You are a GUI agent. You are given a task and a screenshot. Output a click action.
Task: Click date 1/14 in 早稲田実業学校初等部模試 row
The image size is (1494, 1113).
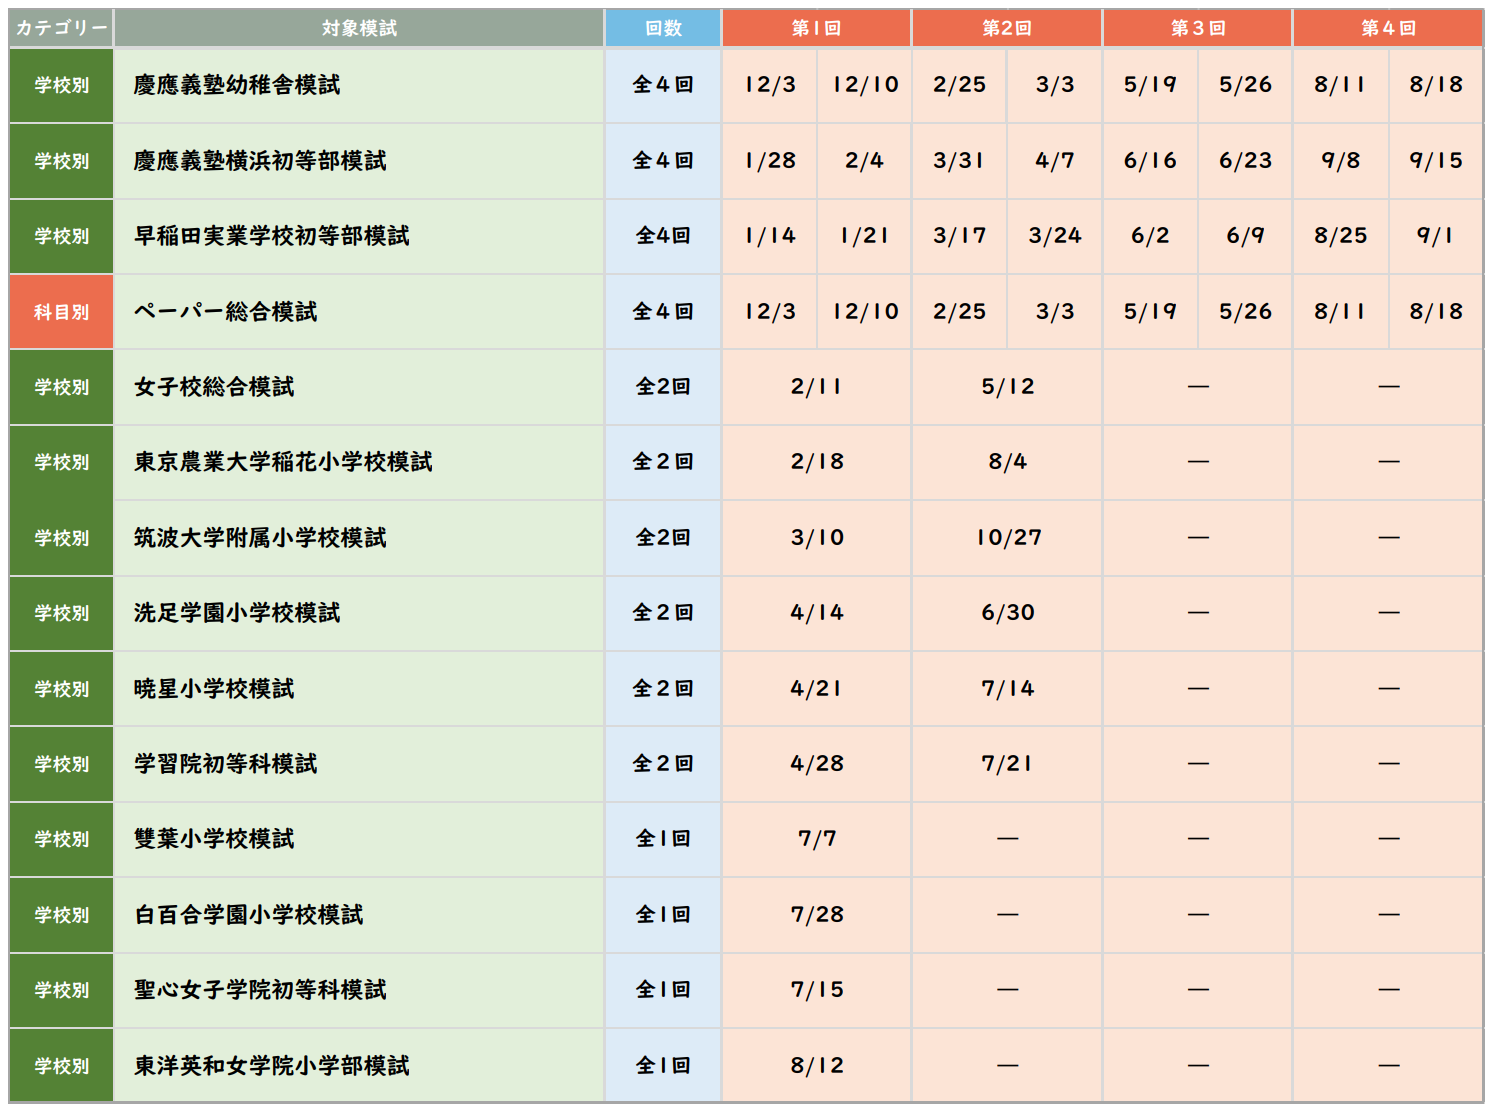[770, 236]
